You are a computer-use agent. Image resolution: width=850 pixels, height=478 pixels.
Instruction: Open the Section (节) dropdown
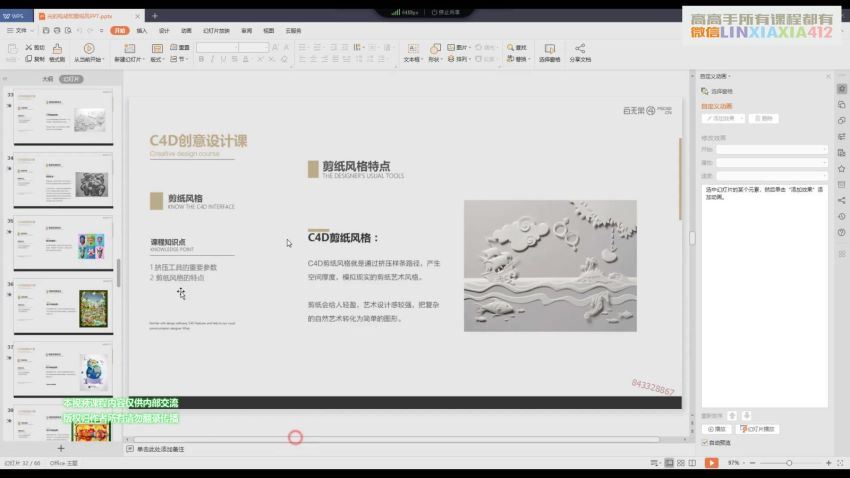(x=179, y=59)
